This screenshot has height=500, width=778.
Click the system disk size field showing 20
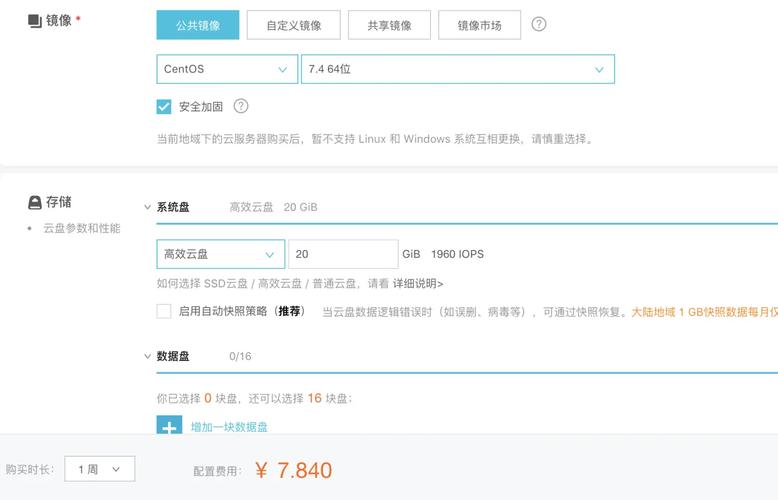click(343, 254)
